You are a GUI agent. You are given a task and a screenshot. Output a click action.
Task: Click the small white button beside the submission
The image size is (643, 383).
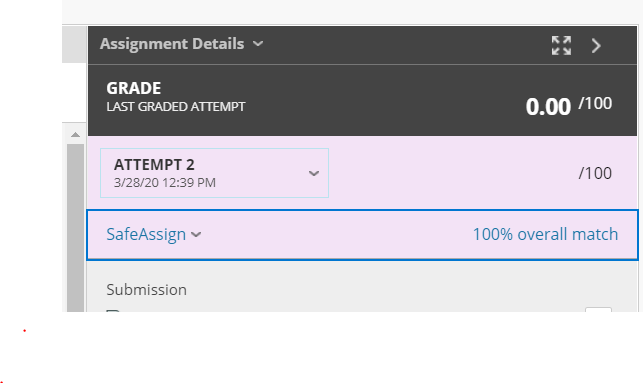coord(598,309)
